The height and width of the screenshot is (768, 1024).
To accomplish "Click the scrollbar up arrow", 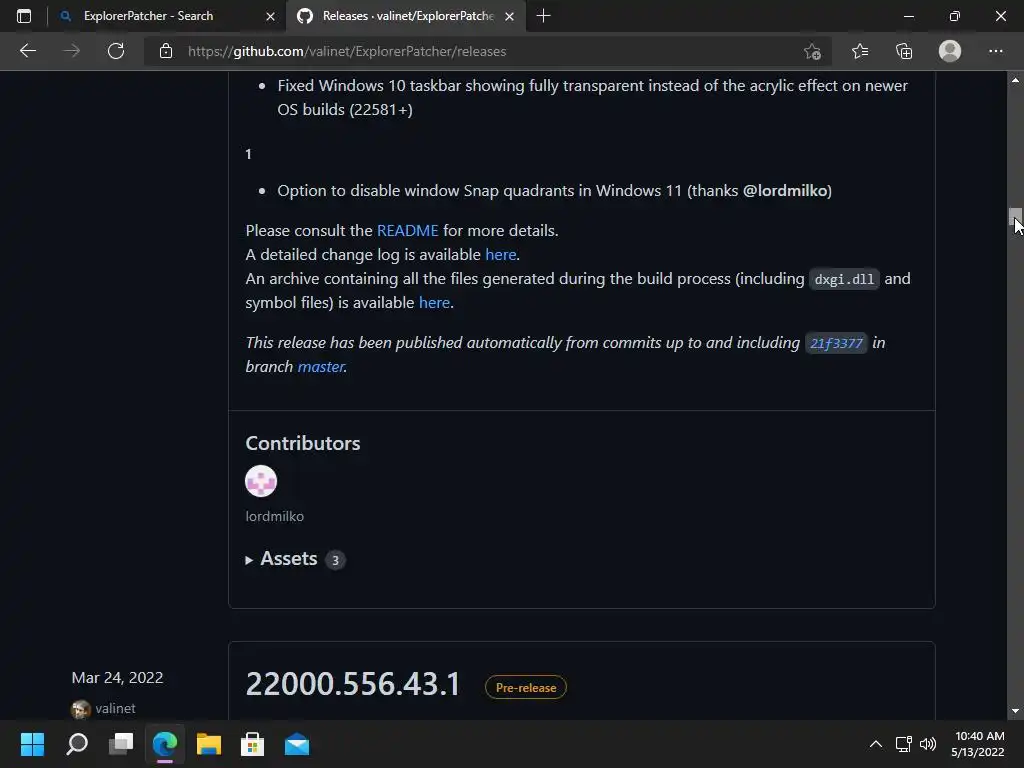I will (1015, 80).
